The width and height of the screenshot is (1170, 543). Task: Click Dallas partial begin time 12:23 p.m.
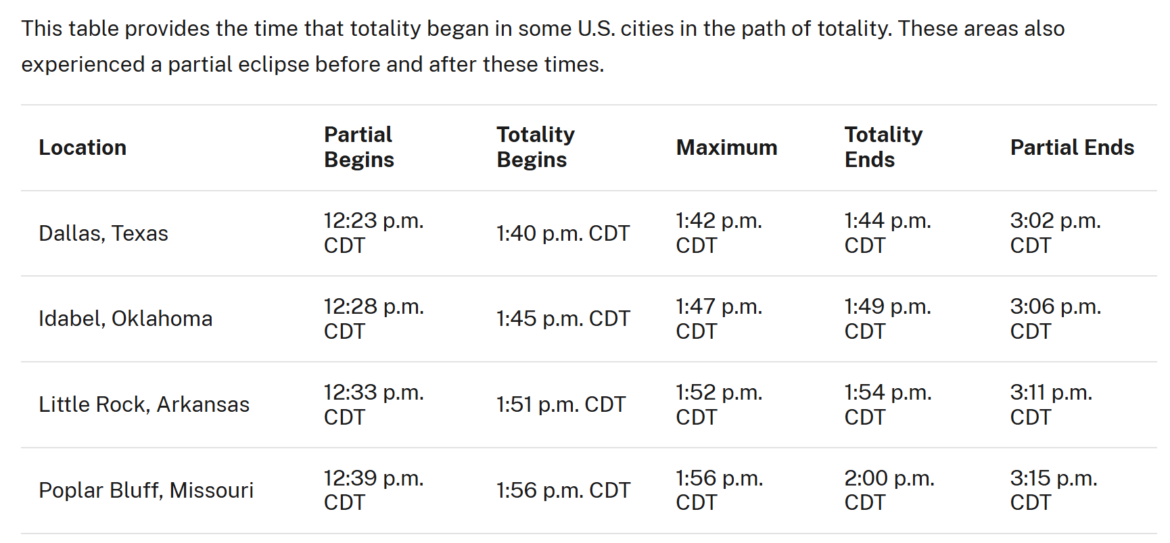coord(373,234)
